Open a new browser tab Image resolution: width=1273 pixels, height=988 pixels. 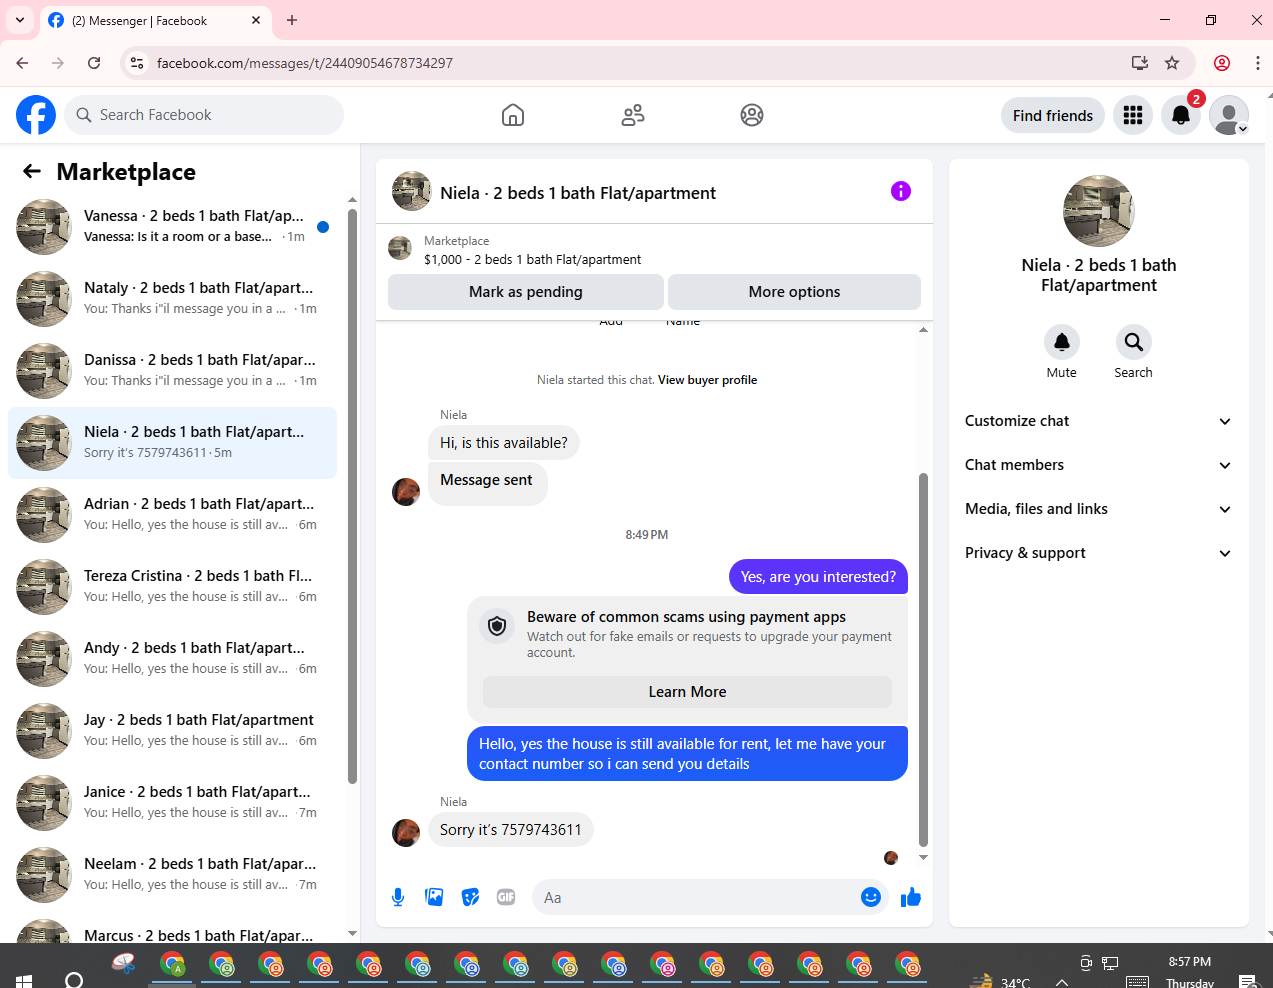click(292, 20)
